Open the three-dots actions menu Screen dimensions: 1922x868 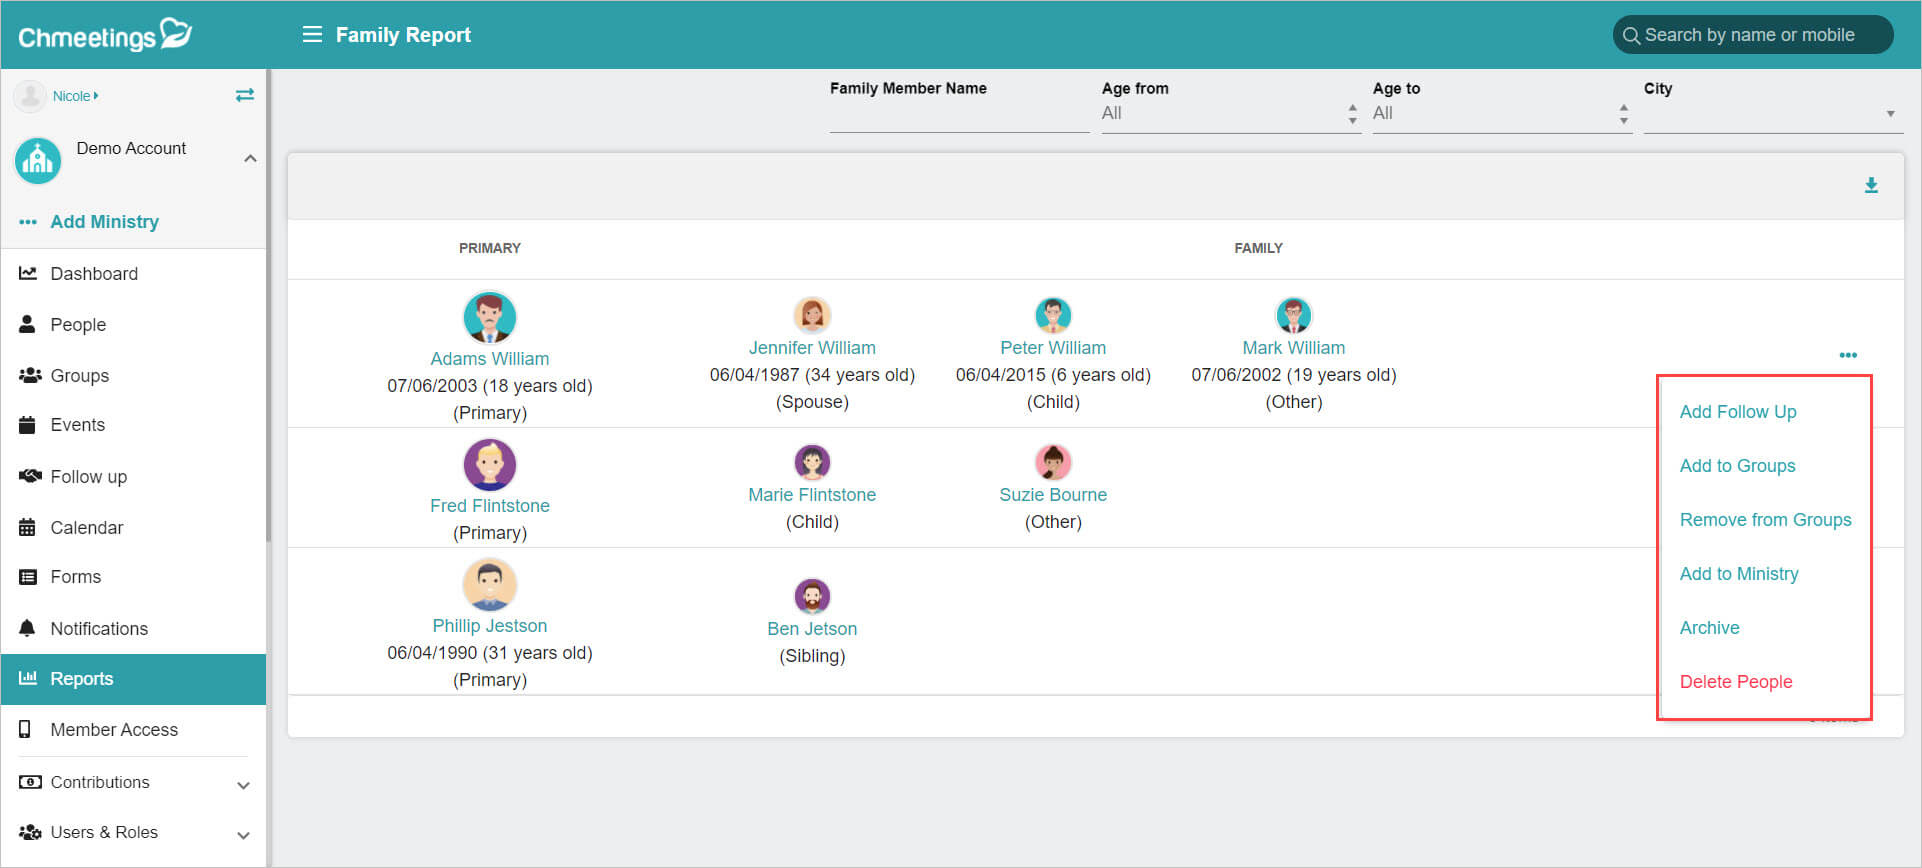pyautogui.click(x=1848, y=355)
